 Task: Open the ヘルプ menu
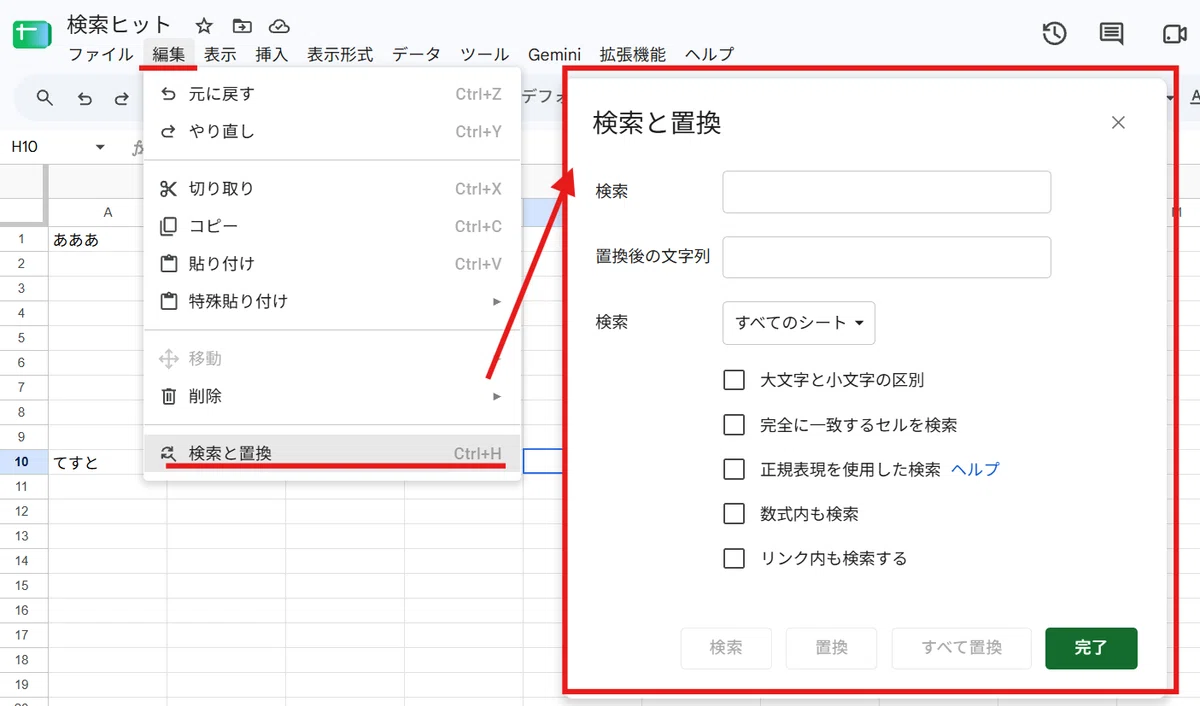point(710,55)
